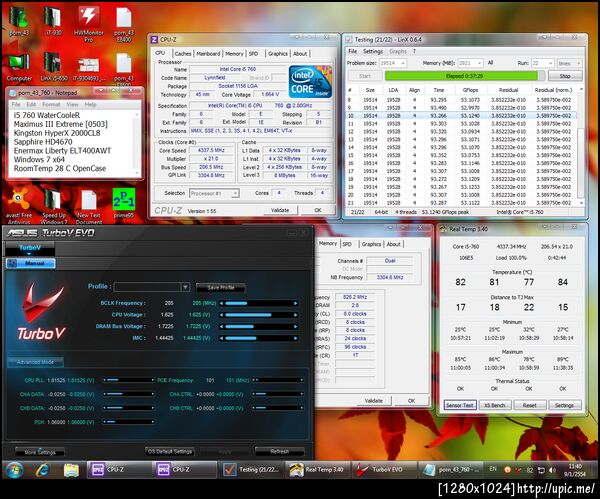The image size is (600, 499).
Task: Launch avast! Free Antivirus desktop icon
Action: [18, 206]
